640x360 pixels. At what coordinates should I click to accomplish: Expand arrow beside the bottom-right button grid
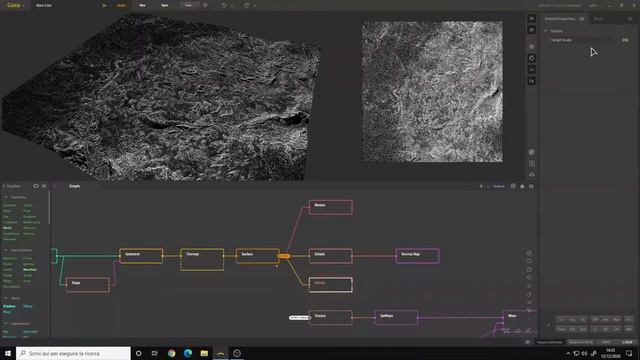549,325
